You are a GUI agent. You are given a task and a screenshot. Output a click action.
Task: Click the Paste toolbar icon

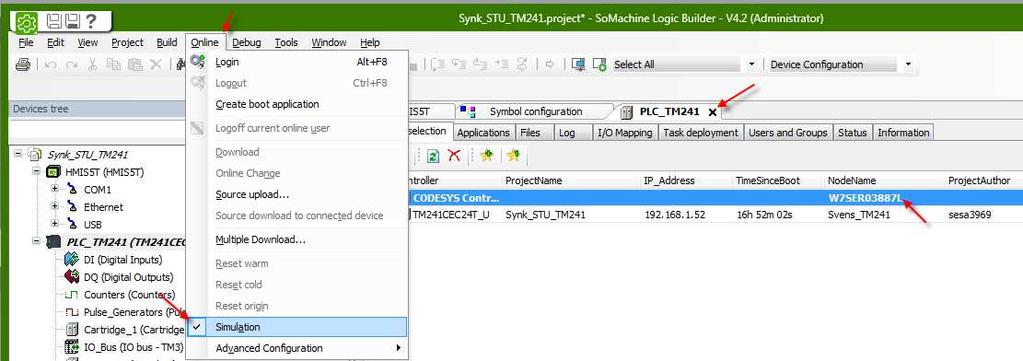click(135, 64)
